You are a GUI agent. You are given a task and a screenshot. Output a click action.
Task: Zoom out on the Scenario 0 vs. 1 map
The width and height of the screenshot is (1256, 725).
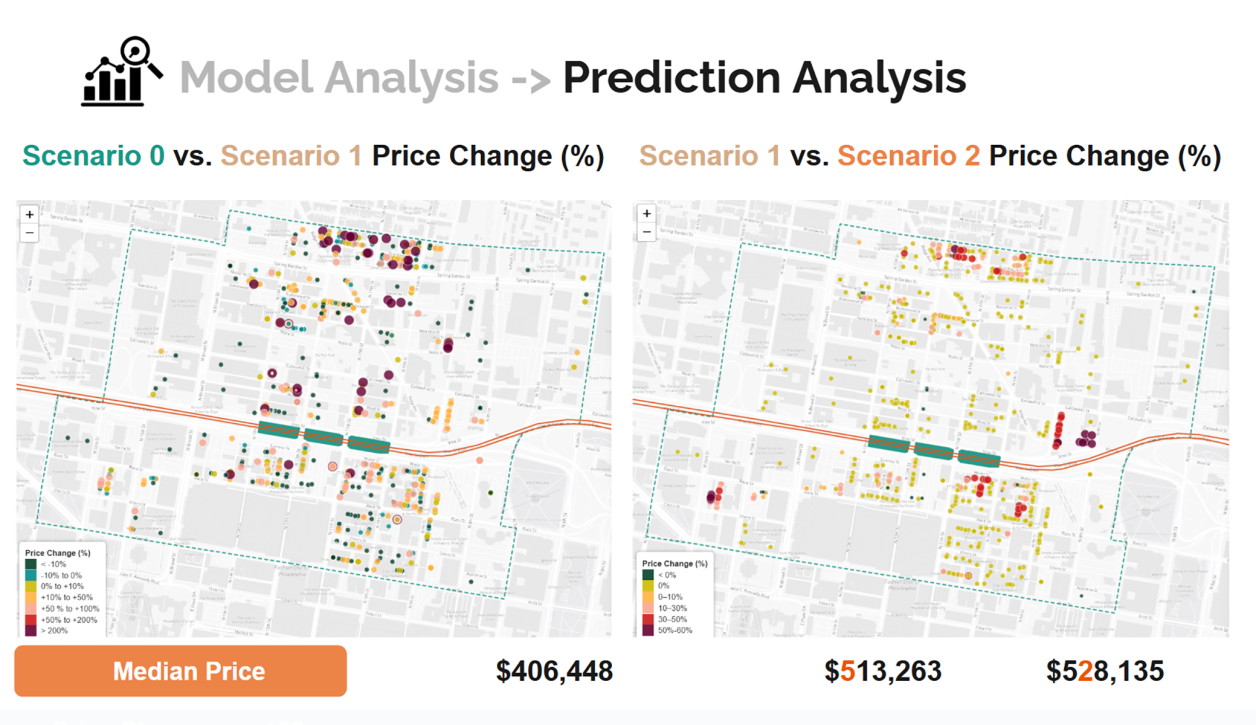30,232
